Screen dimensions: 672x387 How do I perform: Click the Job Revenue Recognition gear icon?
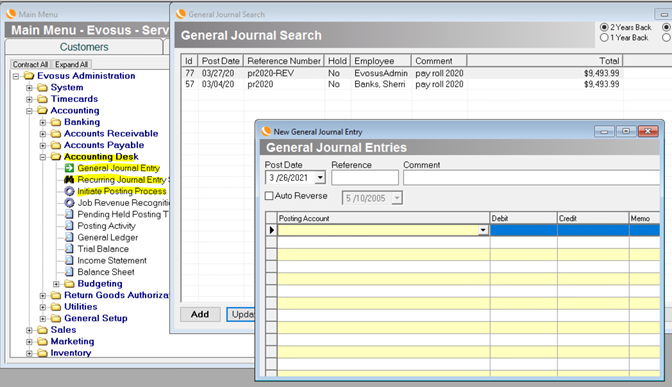tap(69, 203)
